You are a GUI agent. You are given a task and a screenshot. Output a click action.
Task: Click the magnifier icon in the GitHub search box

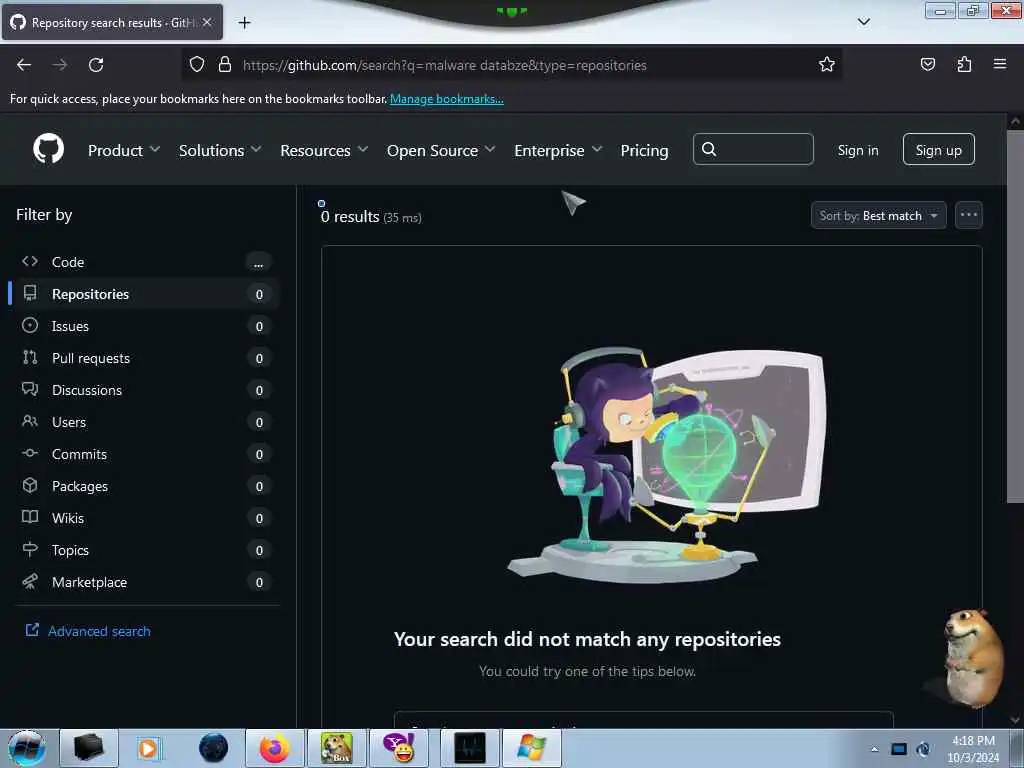tap(709, 150)
